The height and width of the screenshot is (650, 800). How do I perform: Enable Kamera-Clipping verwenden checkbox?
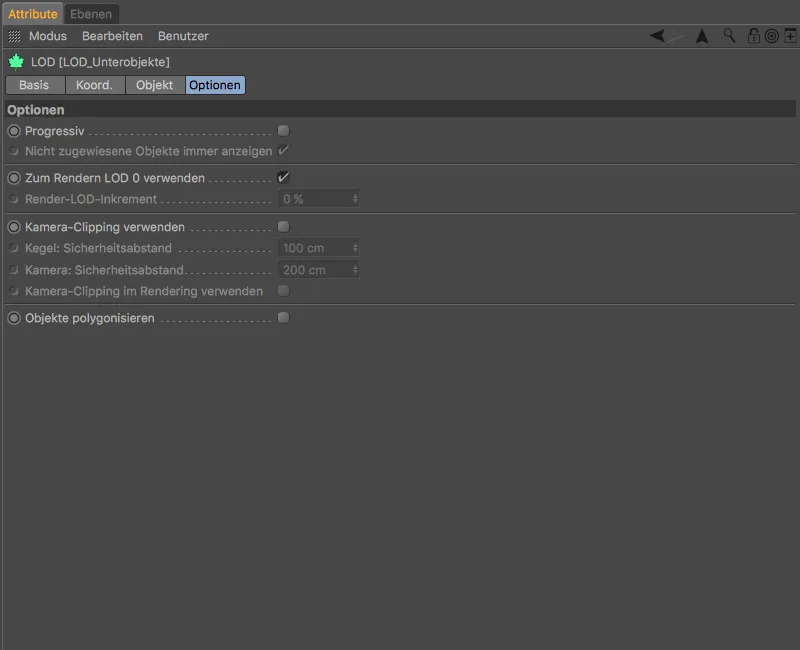(x=284, y=227)
